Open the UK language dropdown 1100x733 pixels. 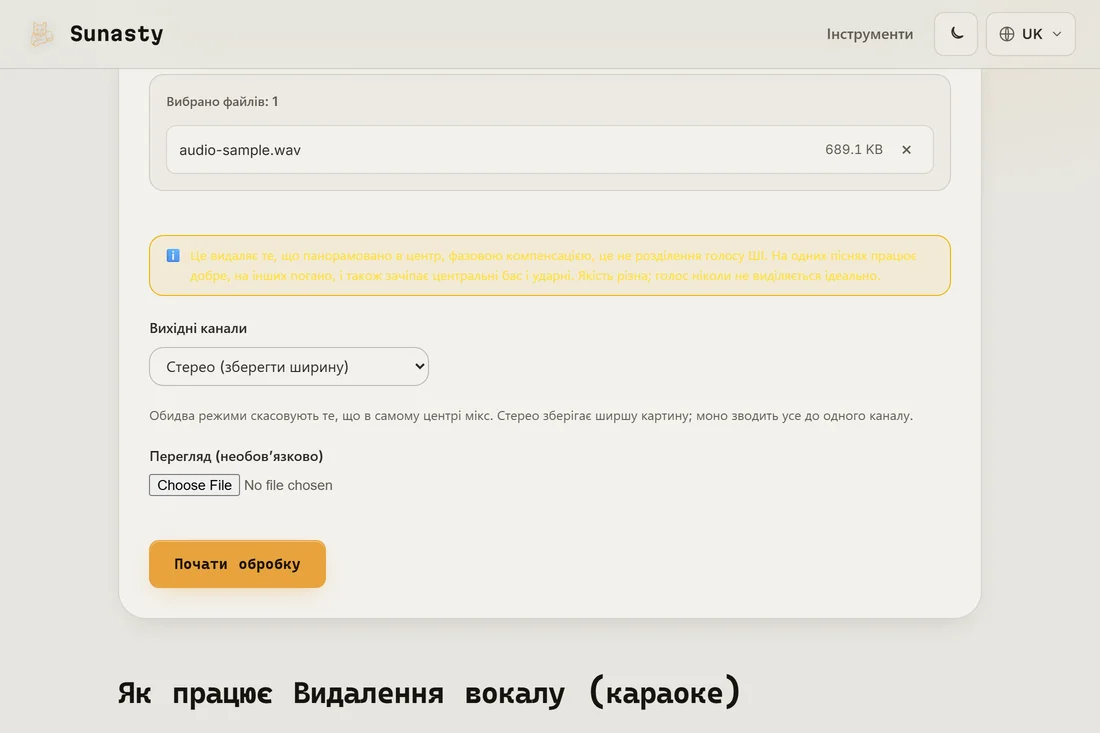[x=1030, y=34]
